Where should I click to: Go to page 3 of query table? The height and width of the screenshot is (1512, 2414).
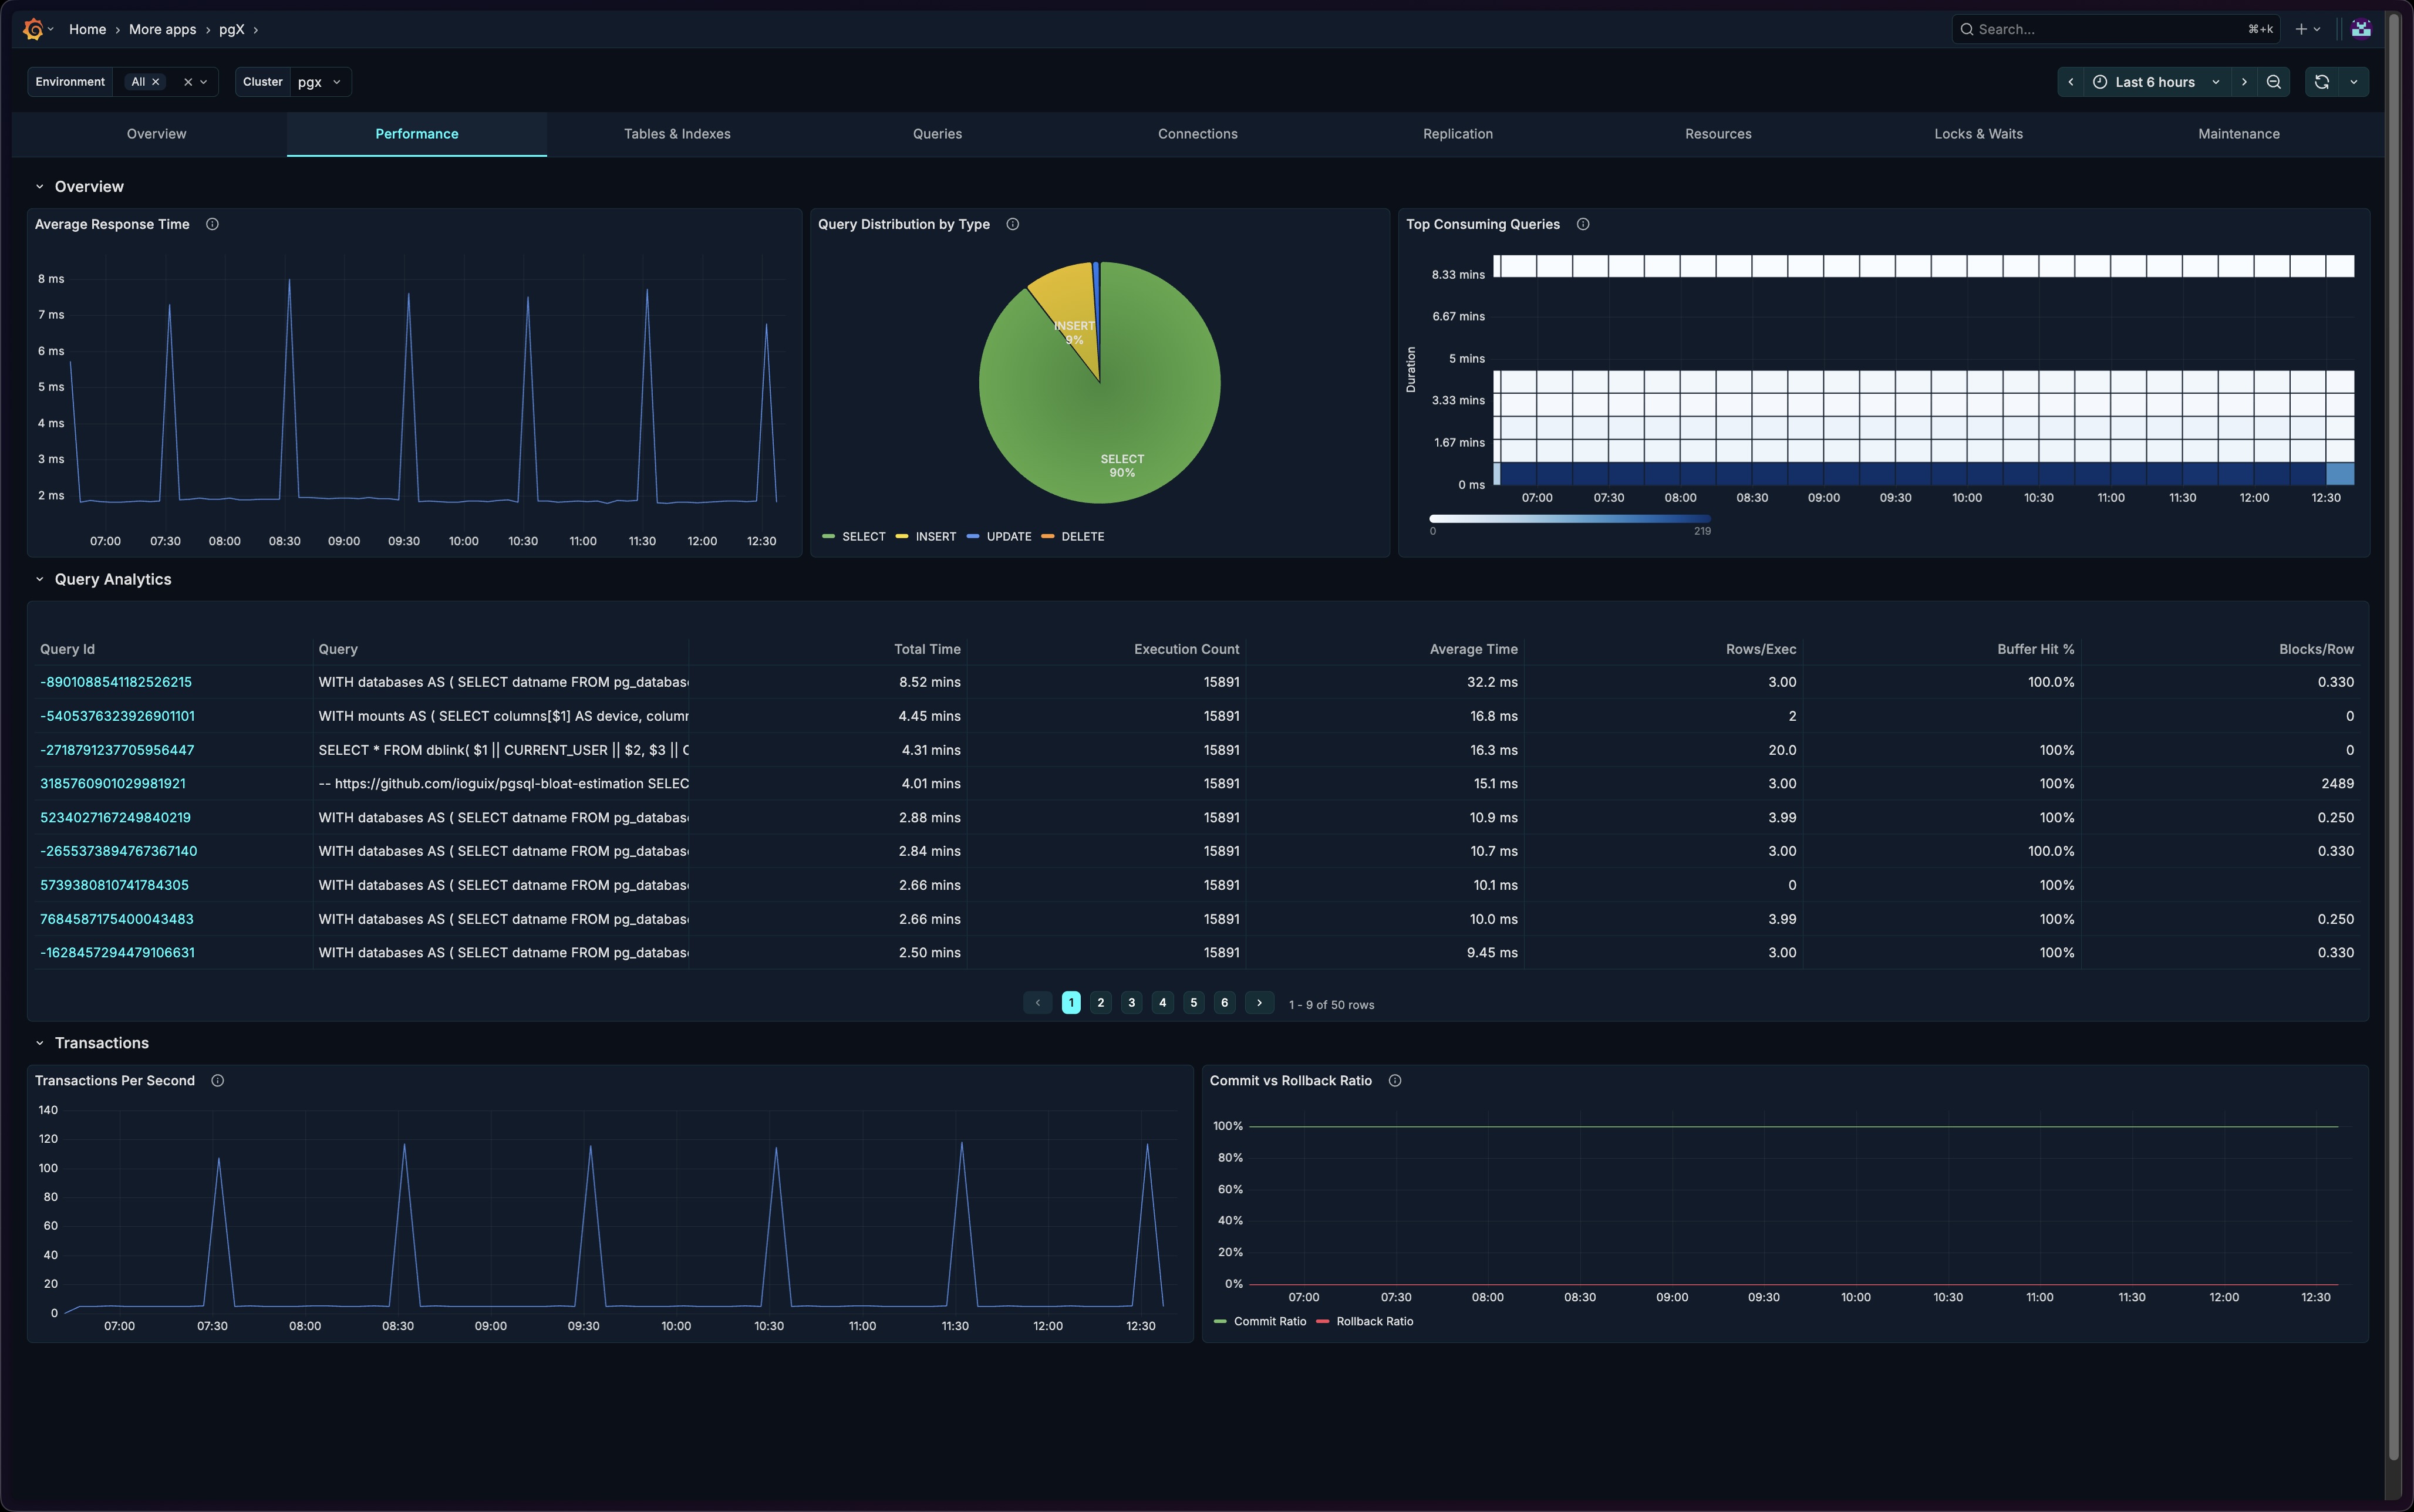click(1132, 1003)
